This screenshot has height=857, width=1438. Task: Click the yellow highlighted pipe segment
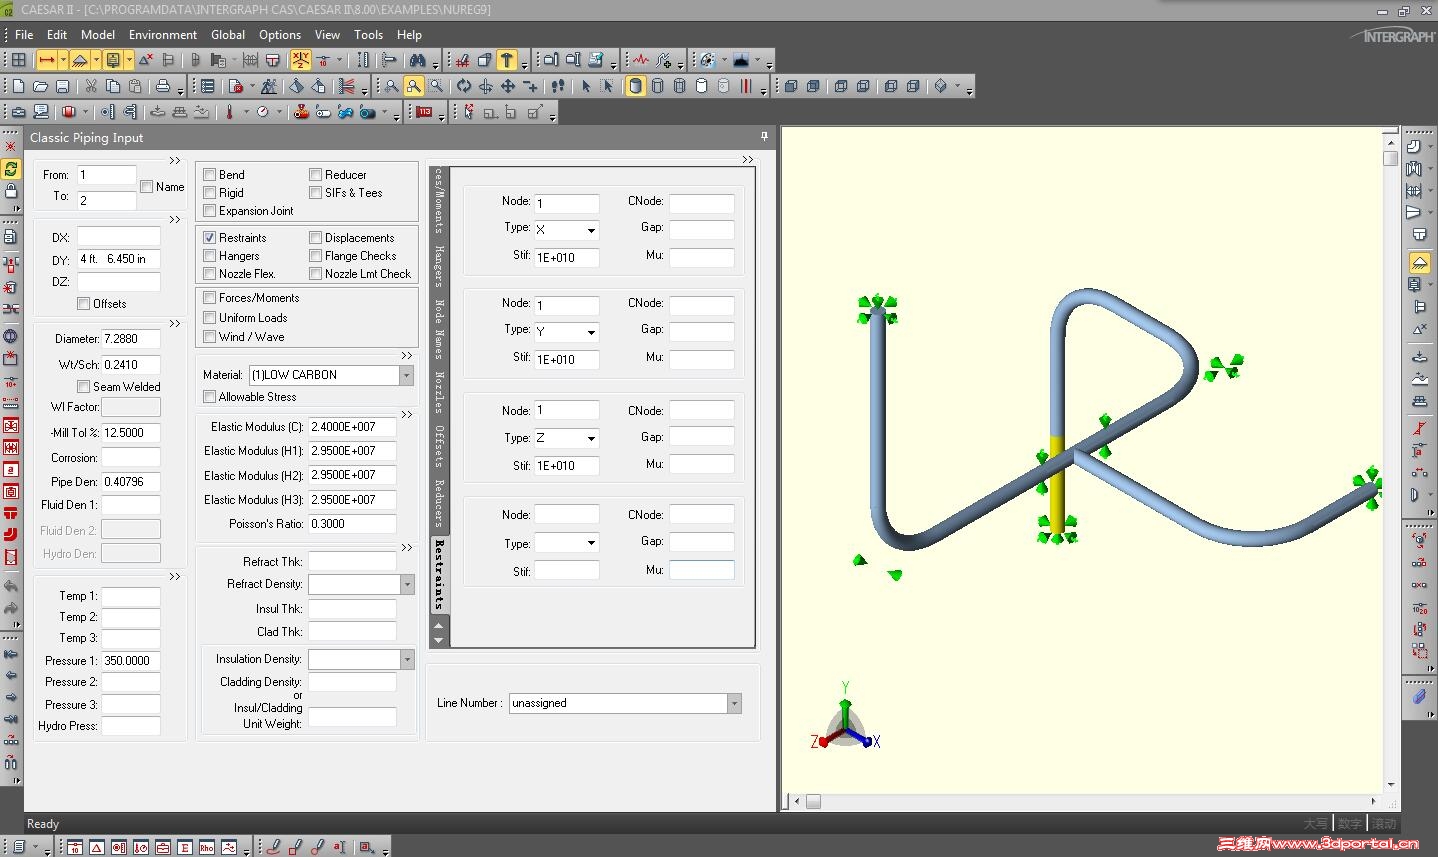(1057, 486)
